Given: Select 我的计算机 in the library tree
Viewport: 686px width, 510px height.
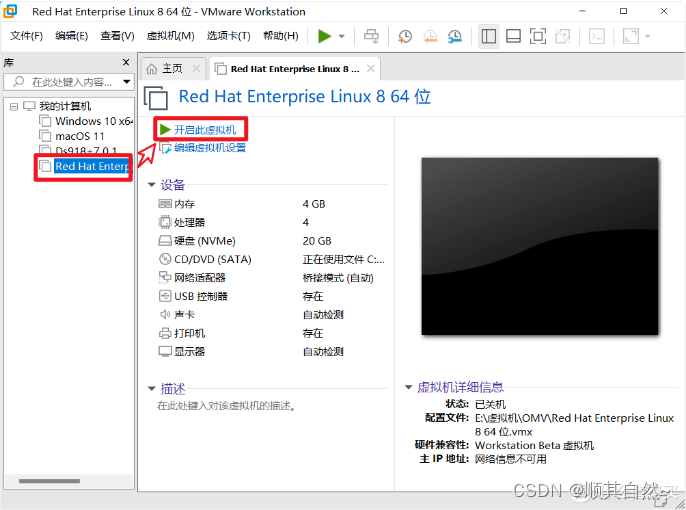Looking at the screenshot, I should [65, 106].
